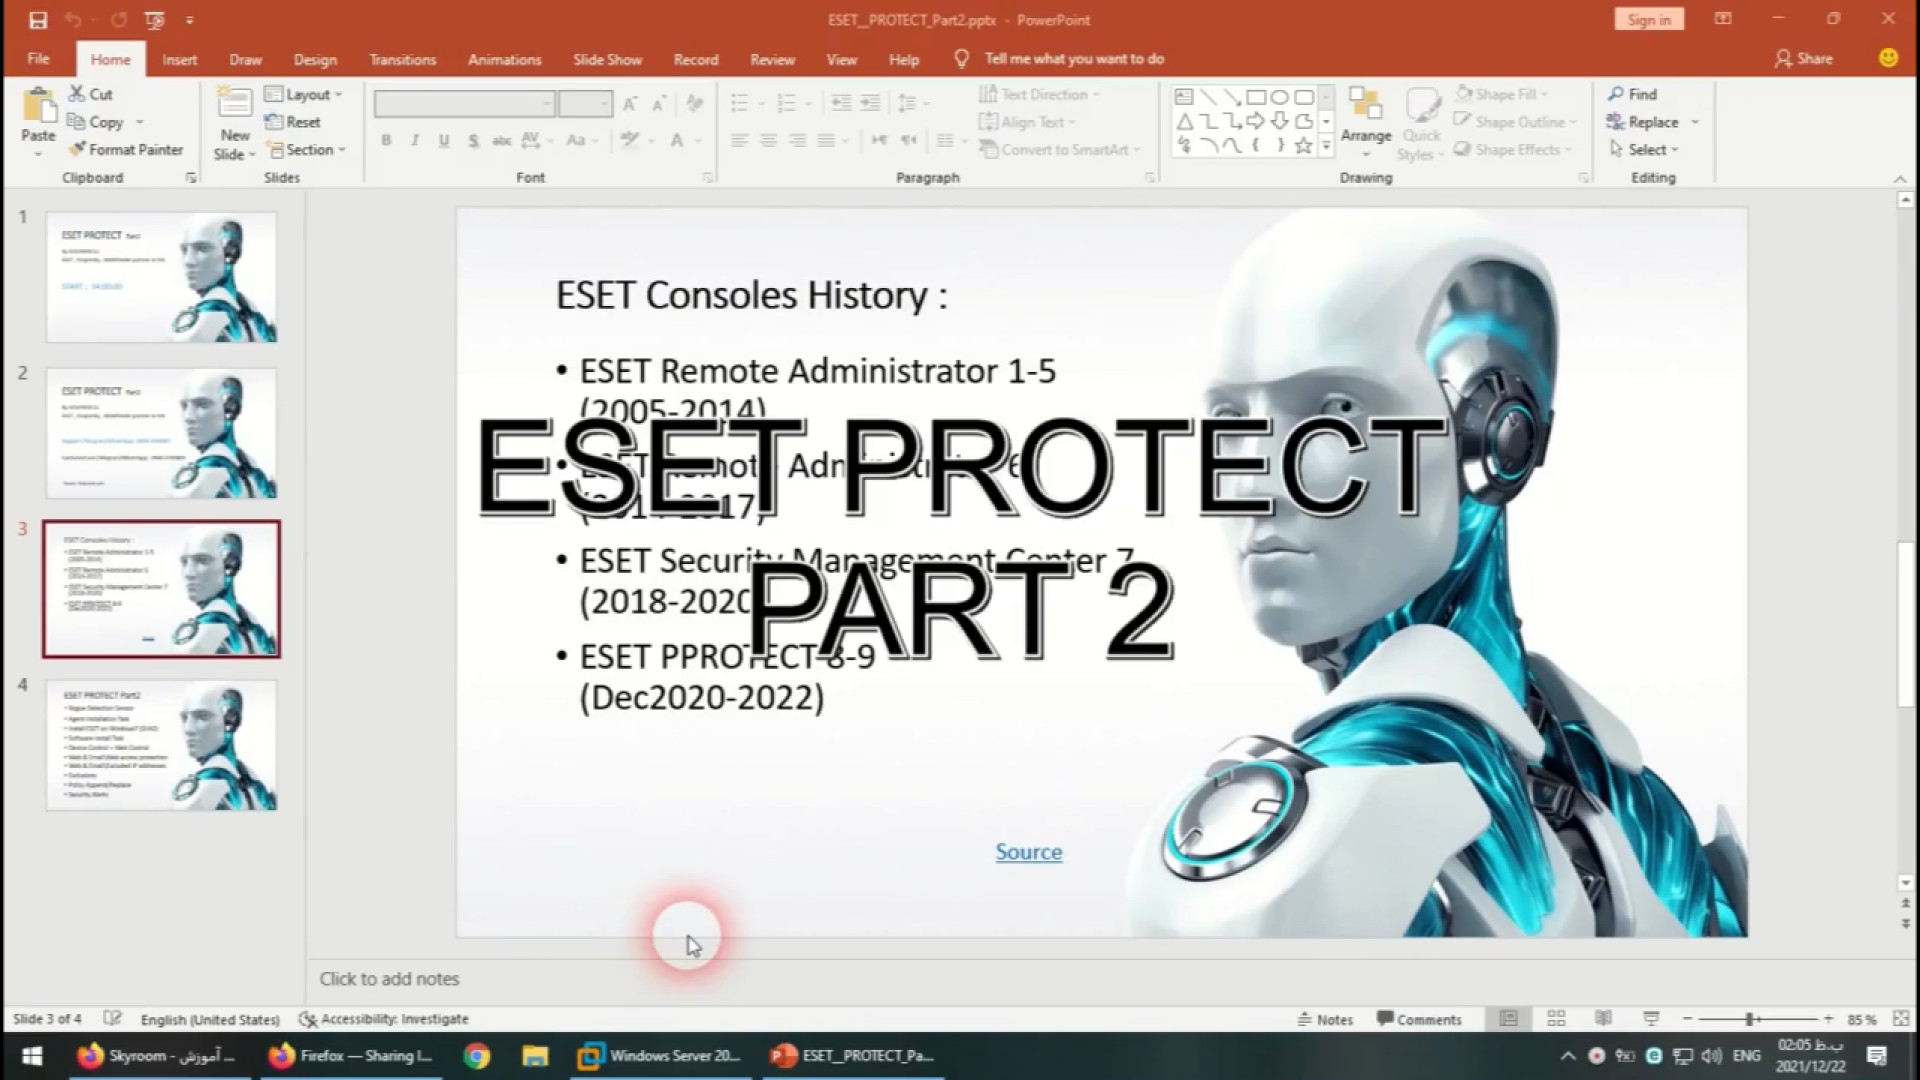Click the smiley feedback icon
The image size is (1920, 1080).
[x=1888, y=58]
